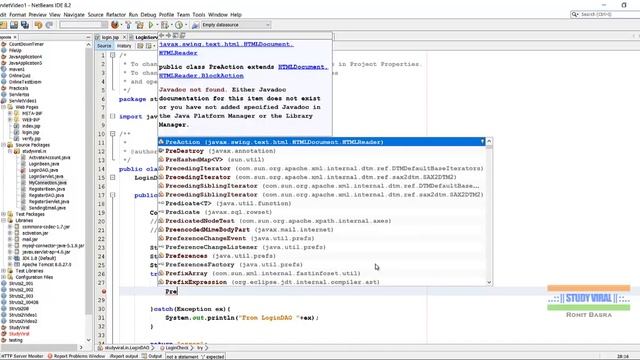640x360 pixels.
Task: Click the Struts2_001 project globe icon
Action: click(4, 283)
